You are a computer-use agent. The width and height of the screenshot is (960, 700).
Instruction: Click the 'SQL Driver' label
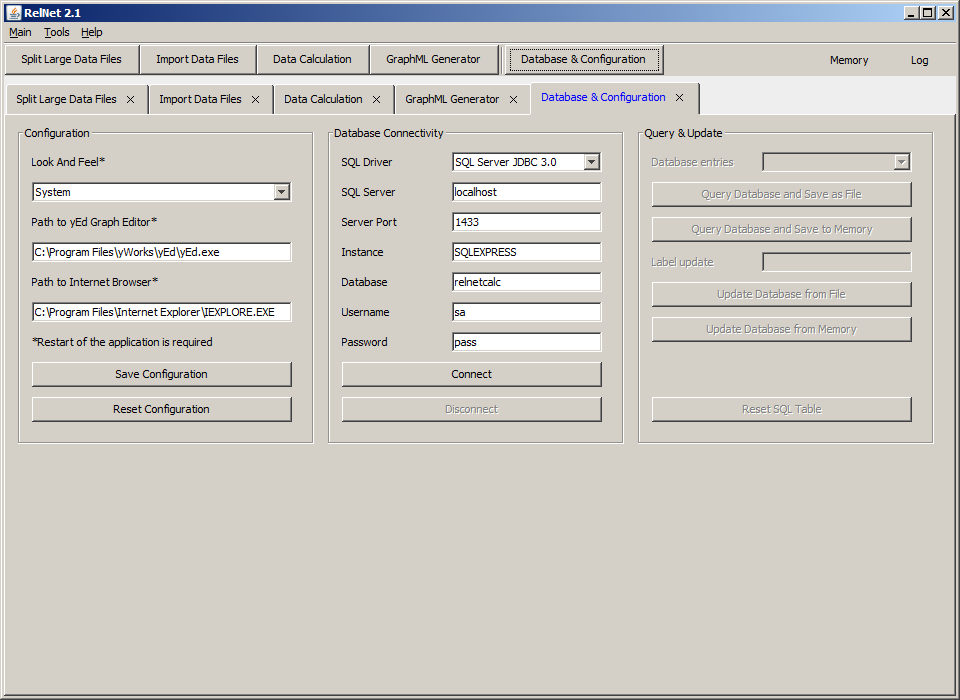(367, 162)
